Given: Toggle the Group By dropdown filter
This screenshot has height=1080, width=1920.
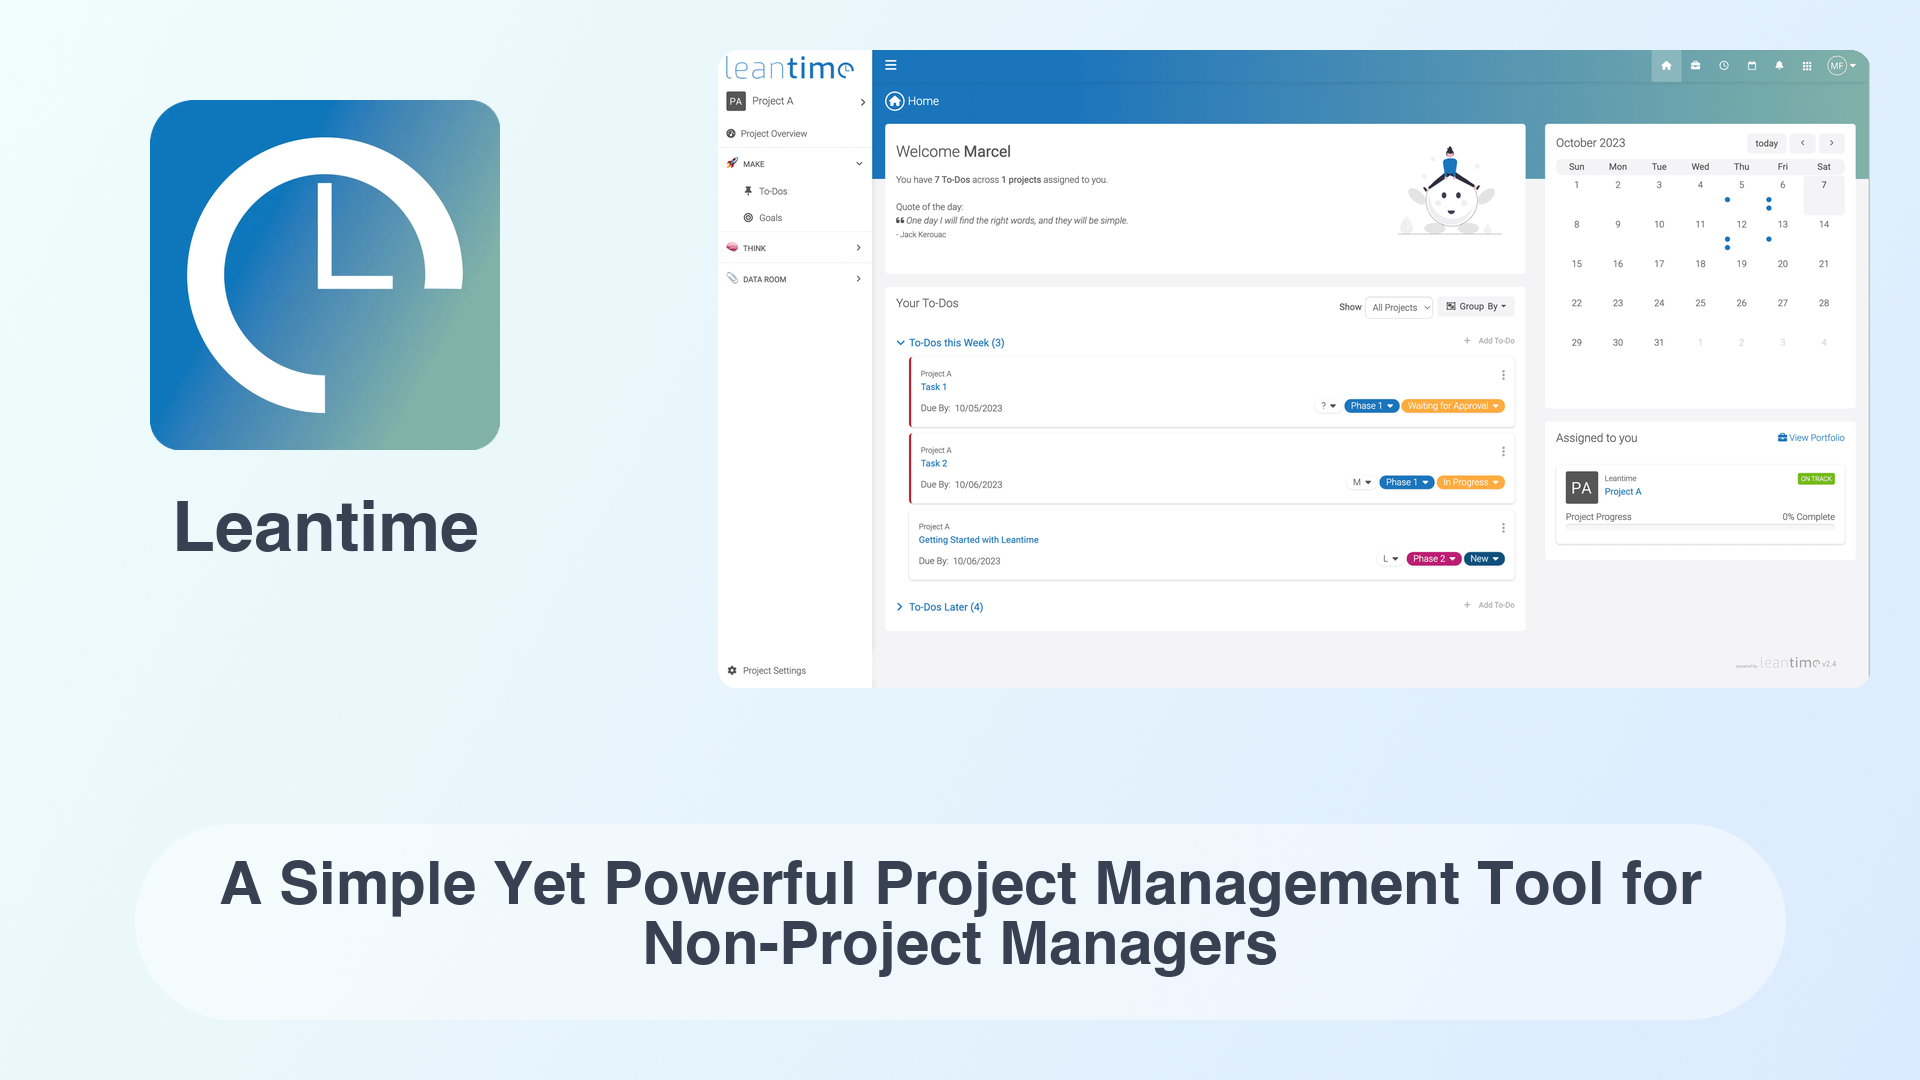Looking at the screenshot, I should [1474, 306].
